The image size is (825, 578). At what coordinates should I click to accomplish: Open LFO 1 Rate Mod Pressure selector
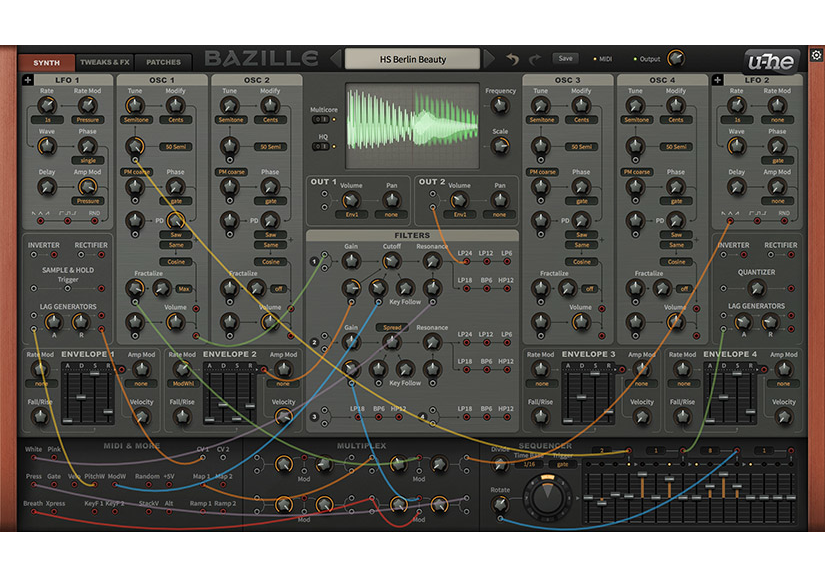tap(88, 120)
